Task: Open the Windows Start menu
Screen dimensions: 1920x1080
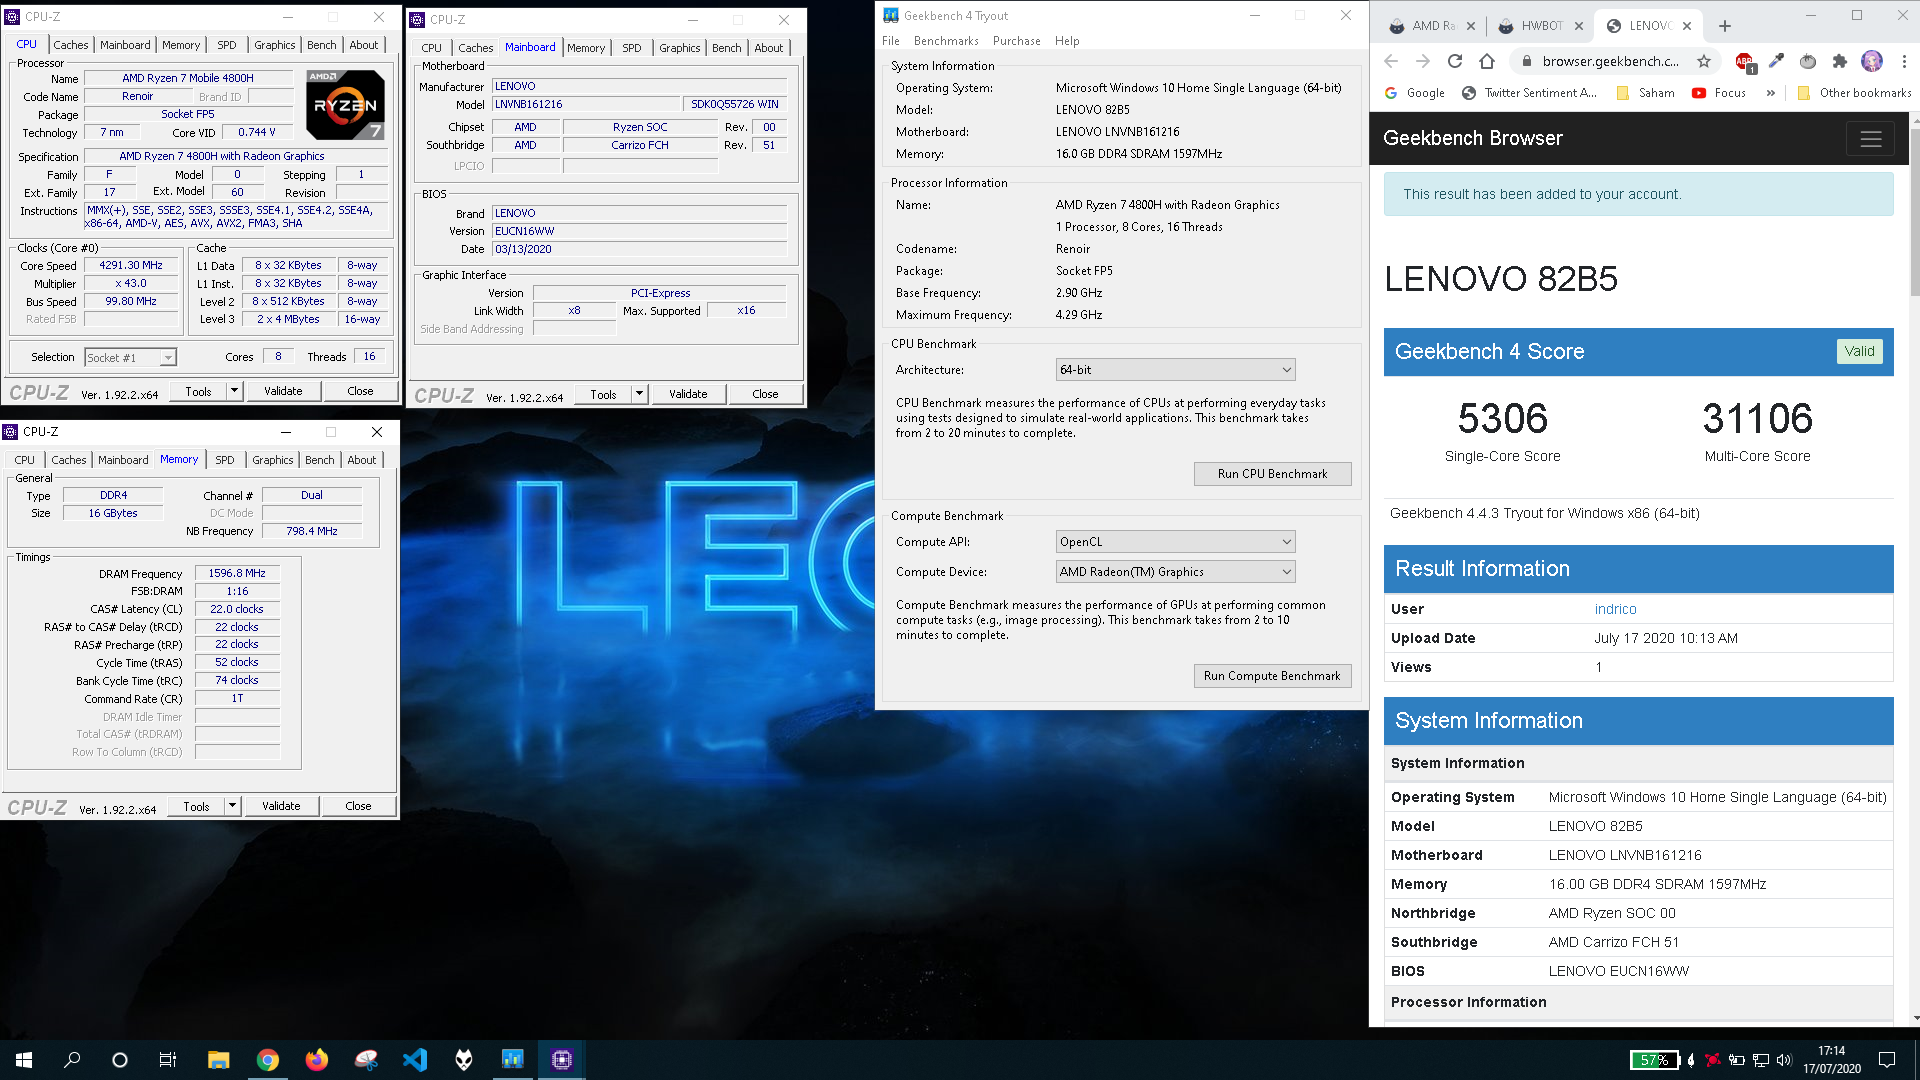Action: (x=24, y=1060)
